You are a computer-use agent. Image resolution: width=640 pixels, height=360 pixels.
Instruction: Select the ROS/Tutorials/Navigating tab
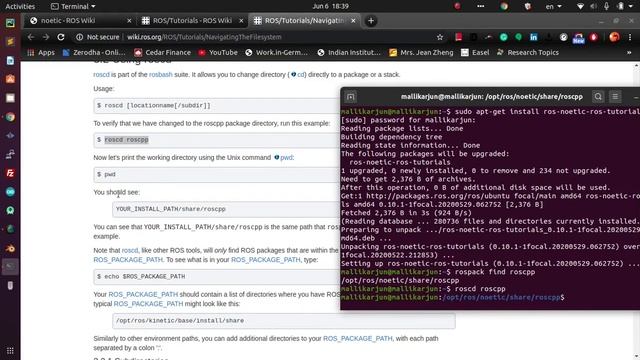[x=304, y=20]
